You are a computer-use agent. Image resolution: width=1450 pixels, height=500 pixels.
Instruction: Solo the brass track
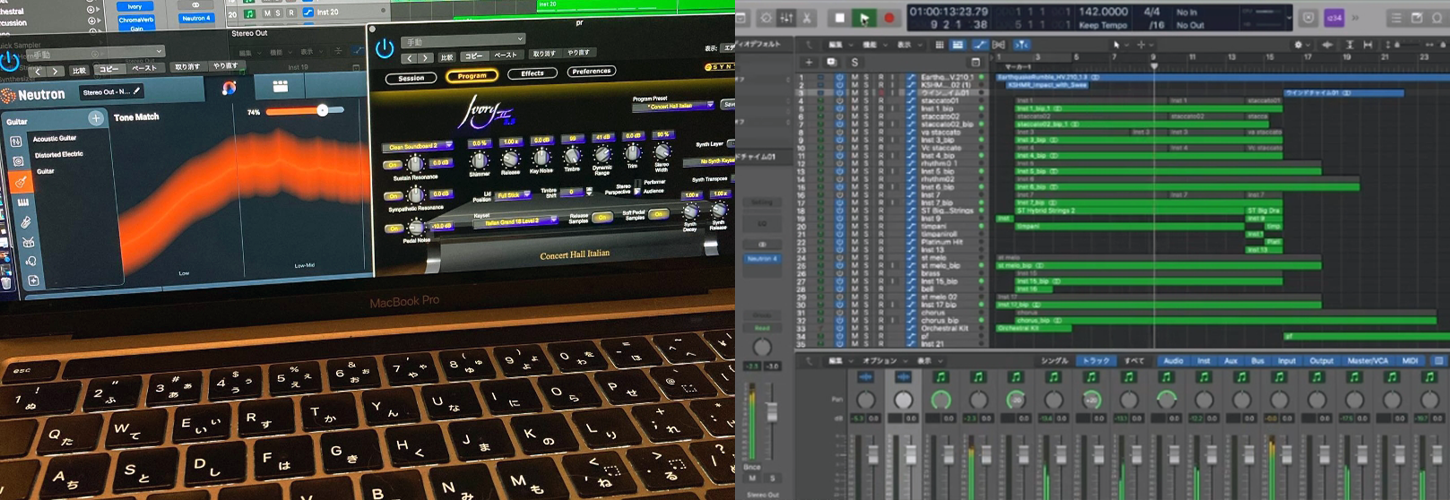tap(868, 273)
